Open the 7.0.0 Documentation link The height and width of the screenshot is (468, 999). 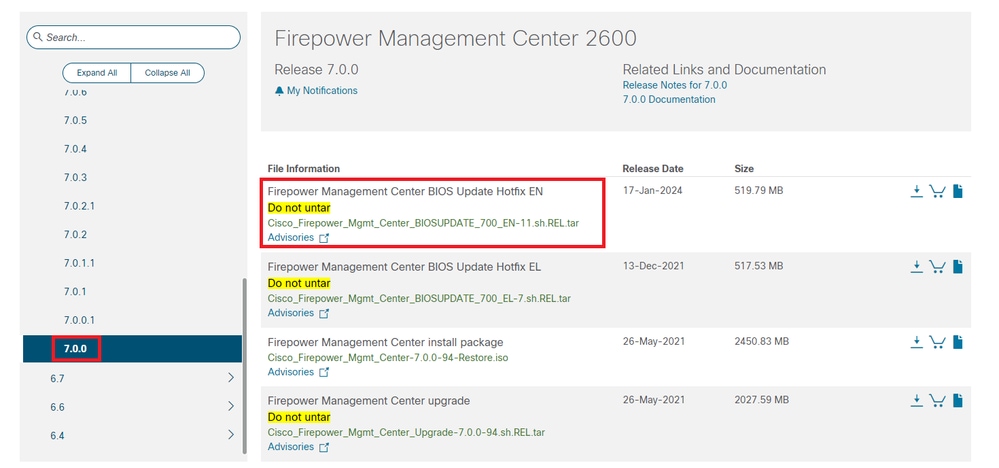point(668,100)
